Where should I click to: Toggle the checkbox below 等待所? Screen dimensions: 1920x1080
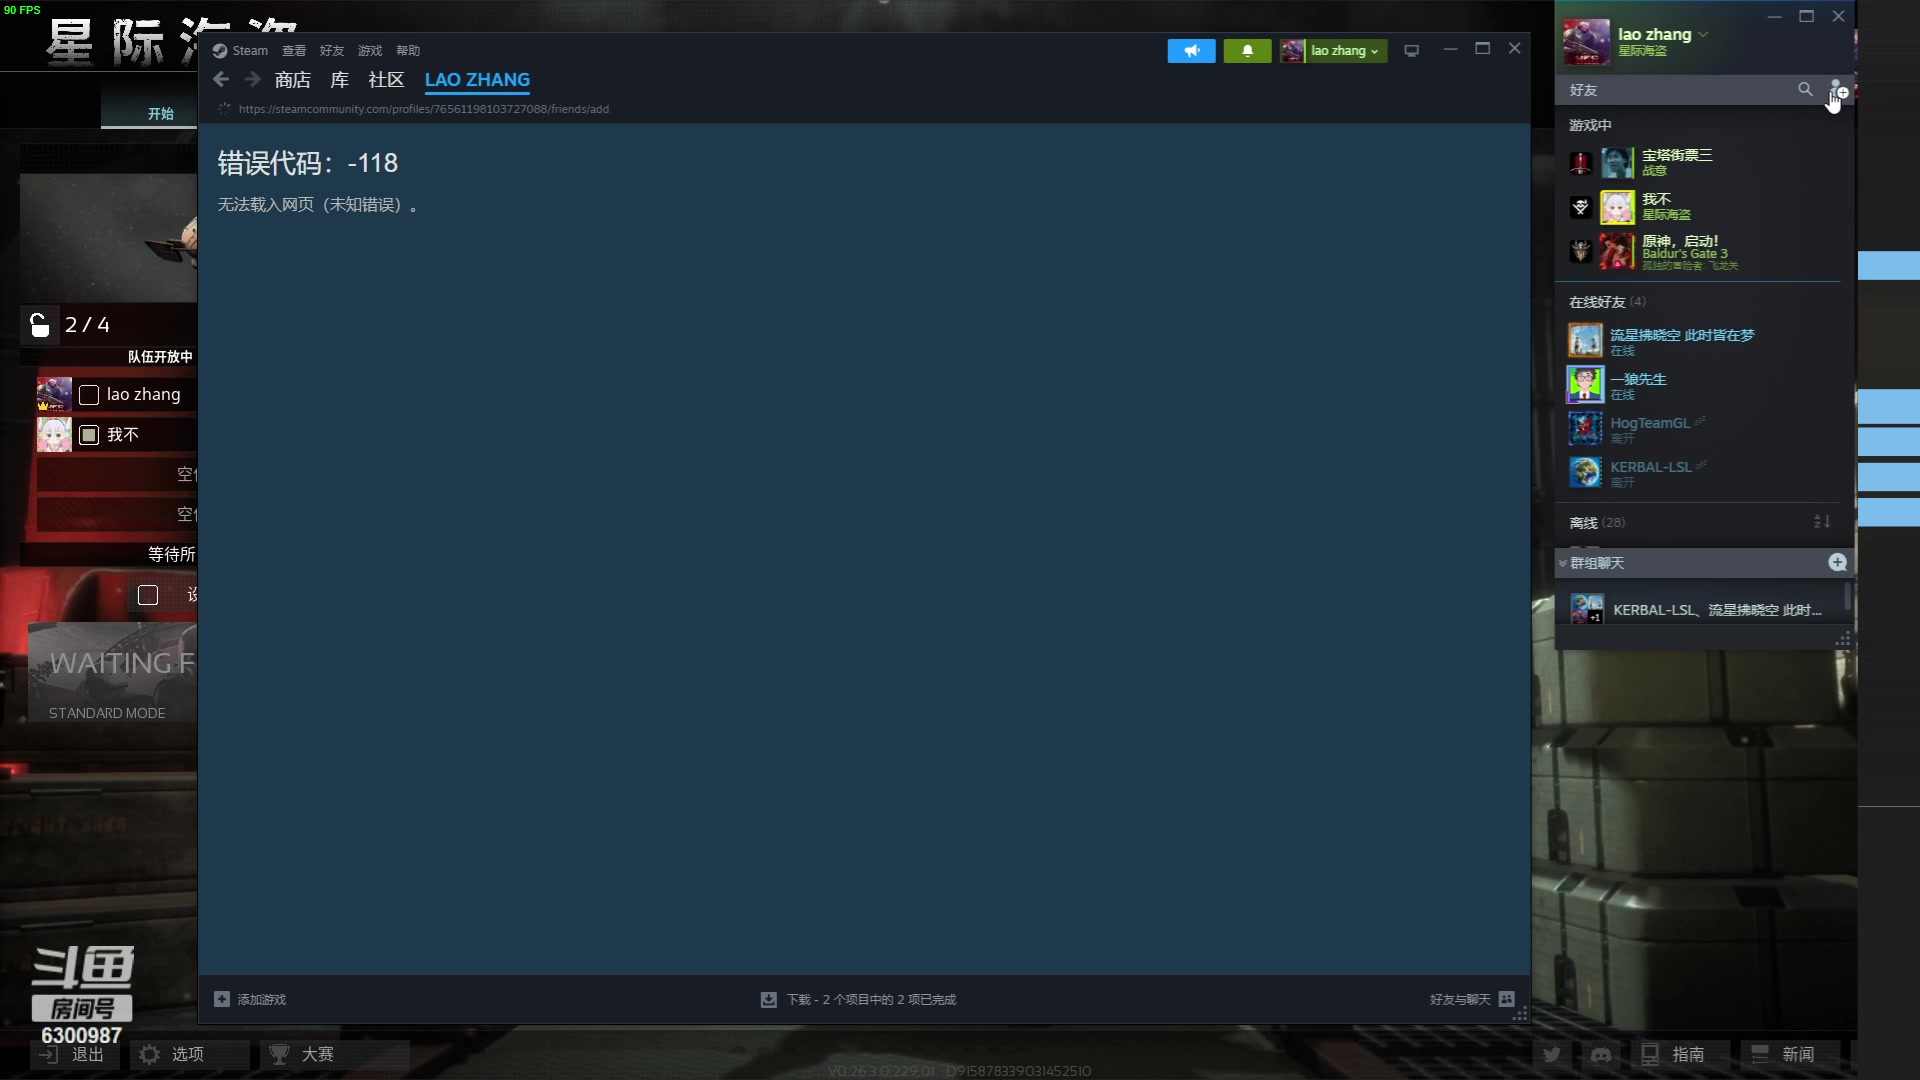point(148,595)
